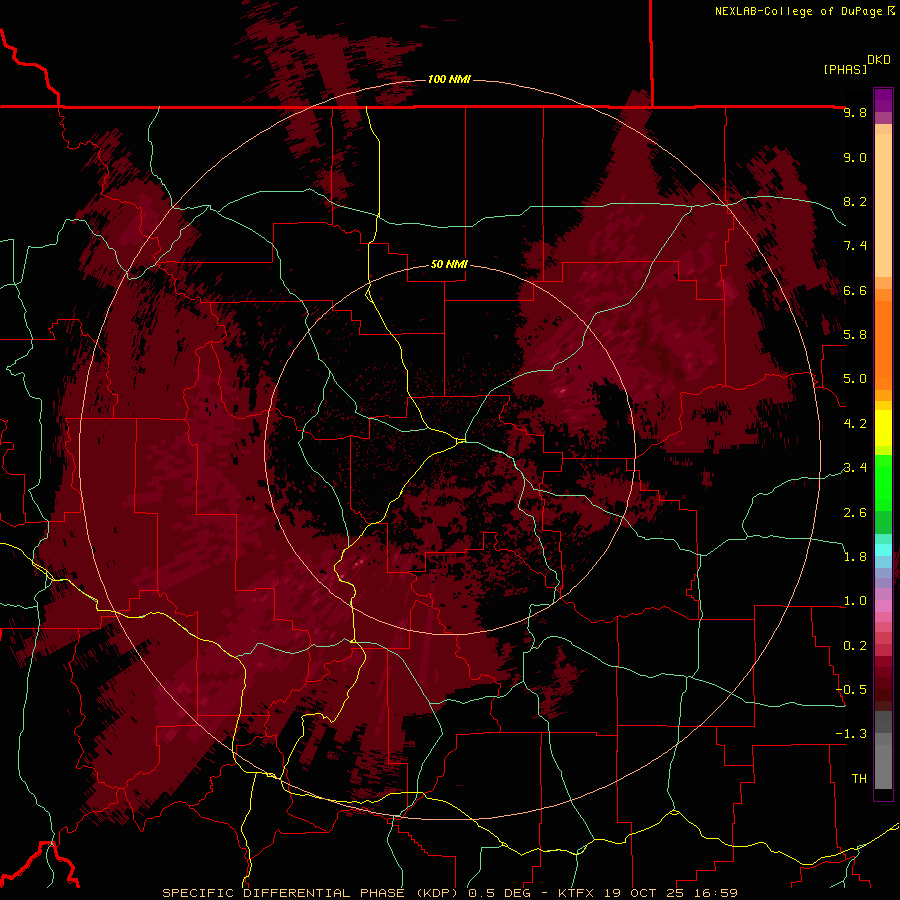Click the 'KTFX' radar site identifier
This screenshot has height=900, width=900.
tap(575, 893)
